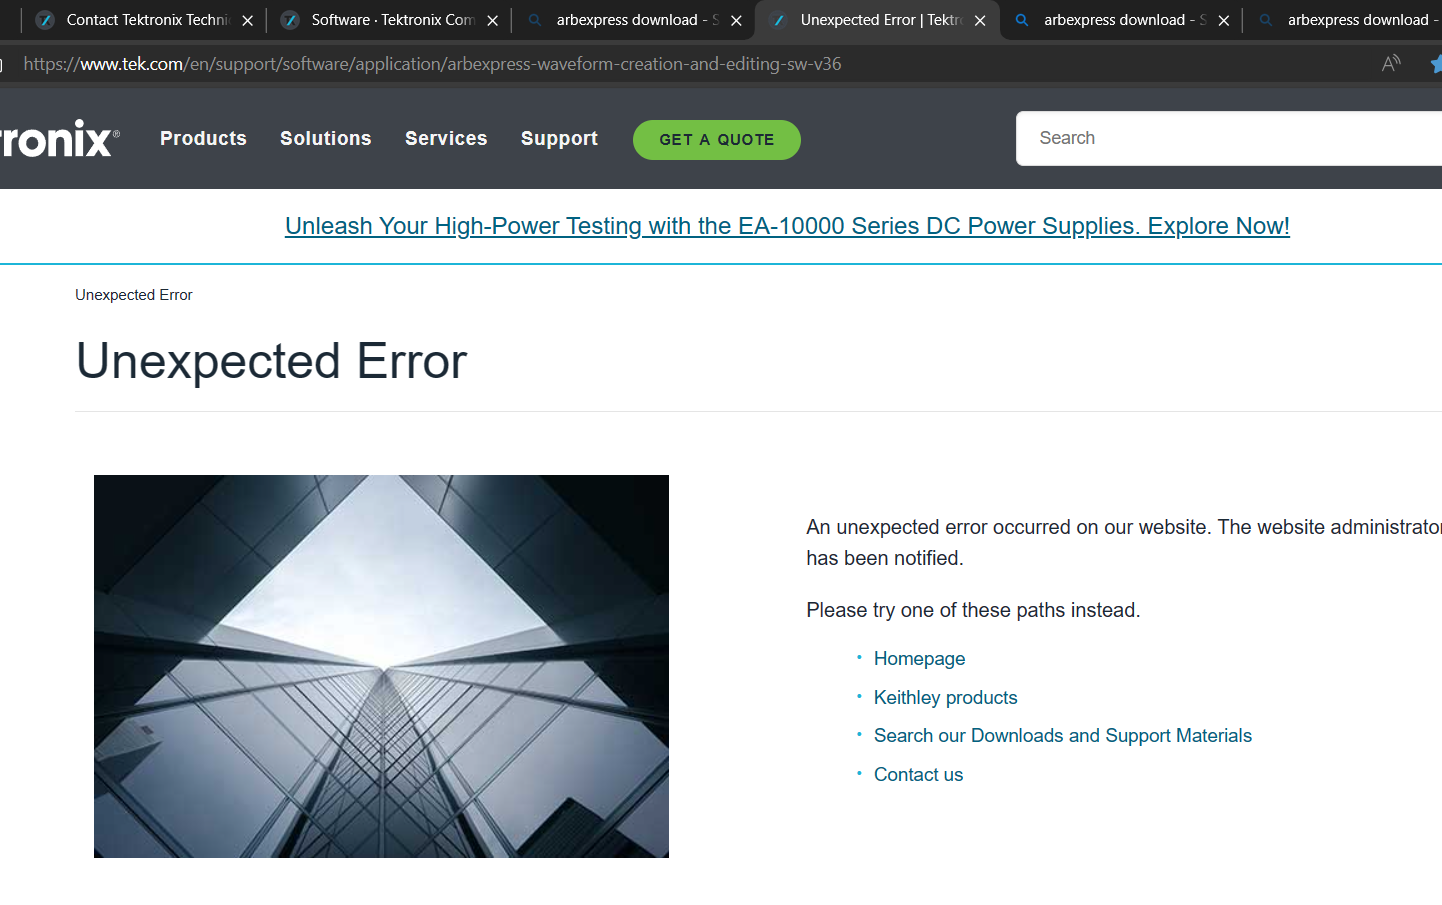Open the Support navigation menu

pos(559,139)
